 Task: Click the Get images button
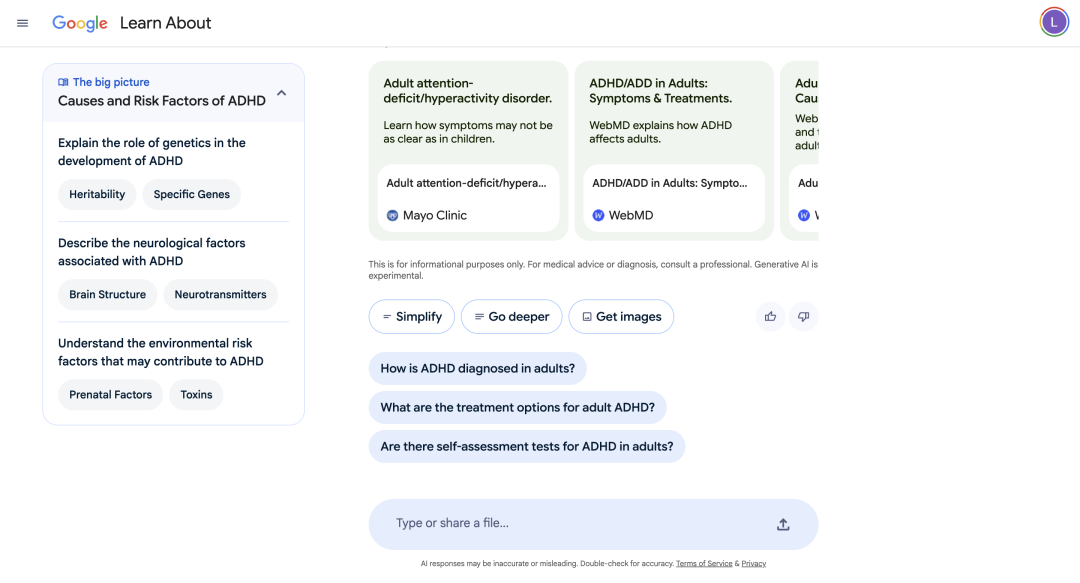pos(621,317)
